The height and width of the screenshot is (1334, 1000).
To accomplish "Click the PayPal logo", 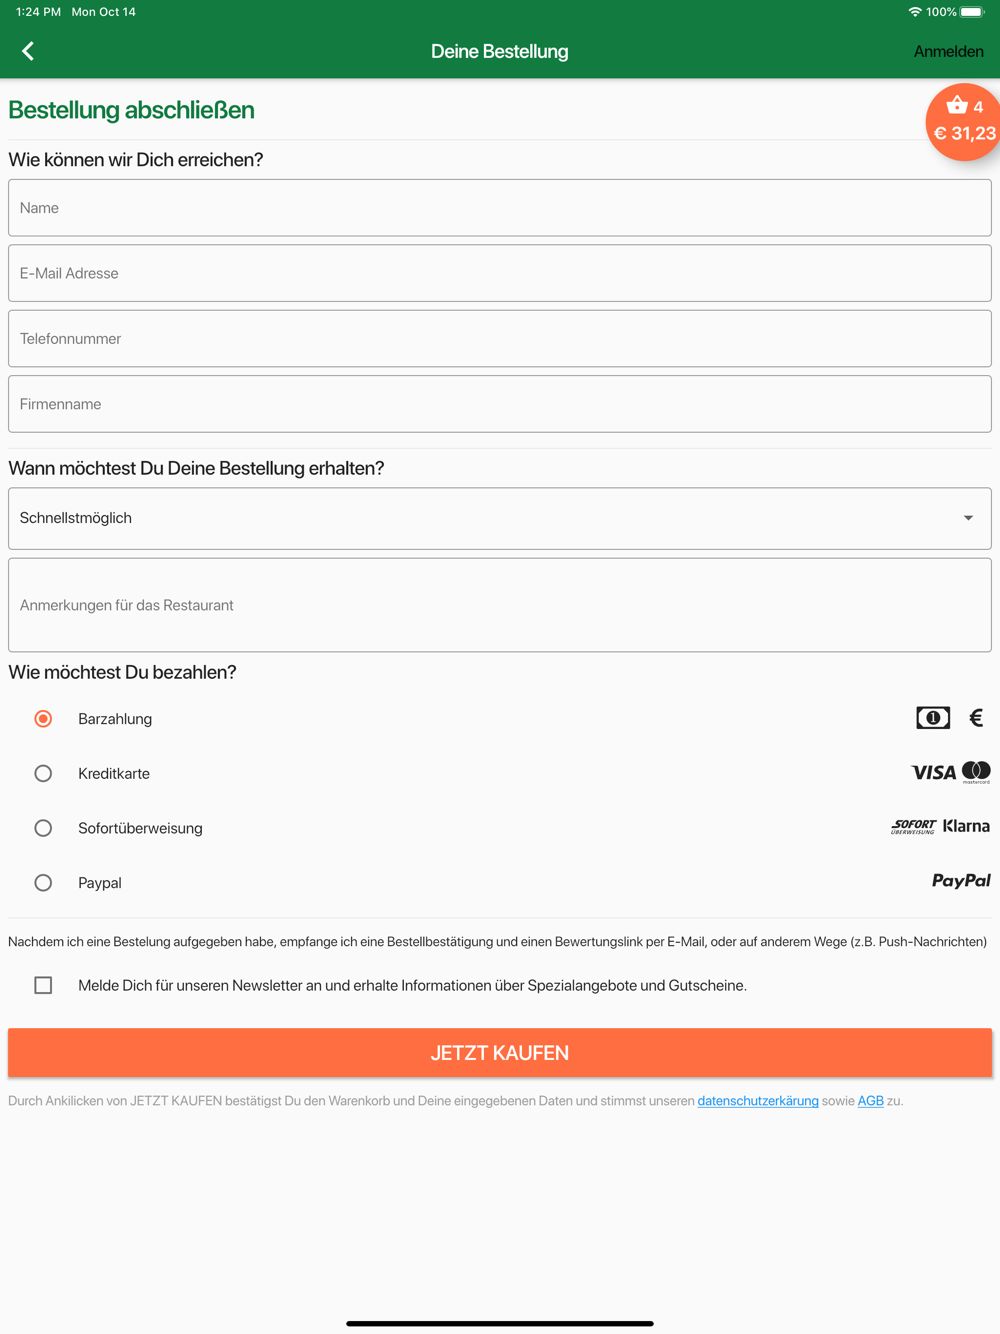I will 961,881.
